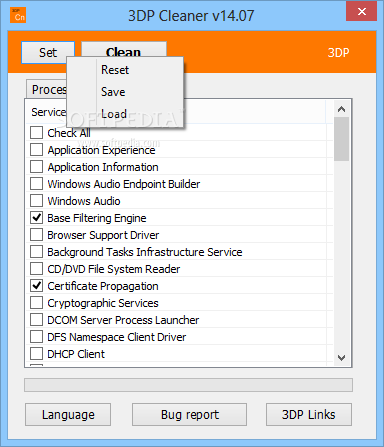Open the Language button
Image resolution: width=384 pixels, height=447 pixels.
(68, 414)
